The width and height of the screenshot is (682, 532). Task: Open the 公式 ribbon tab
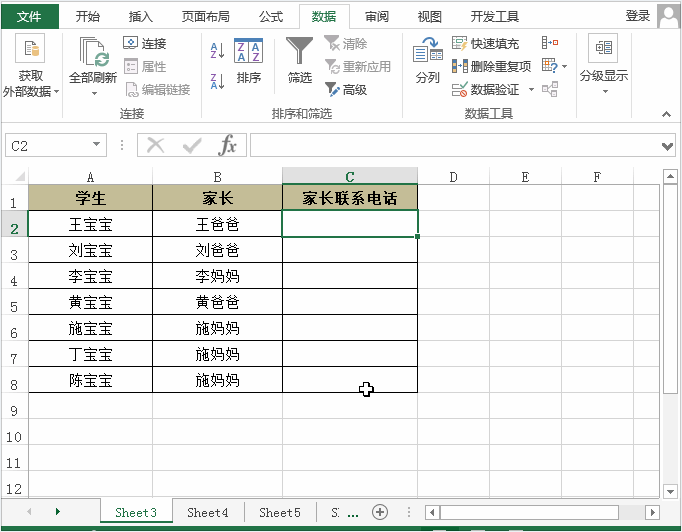pyautogui.click(x=271, y=17)
